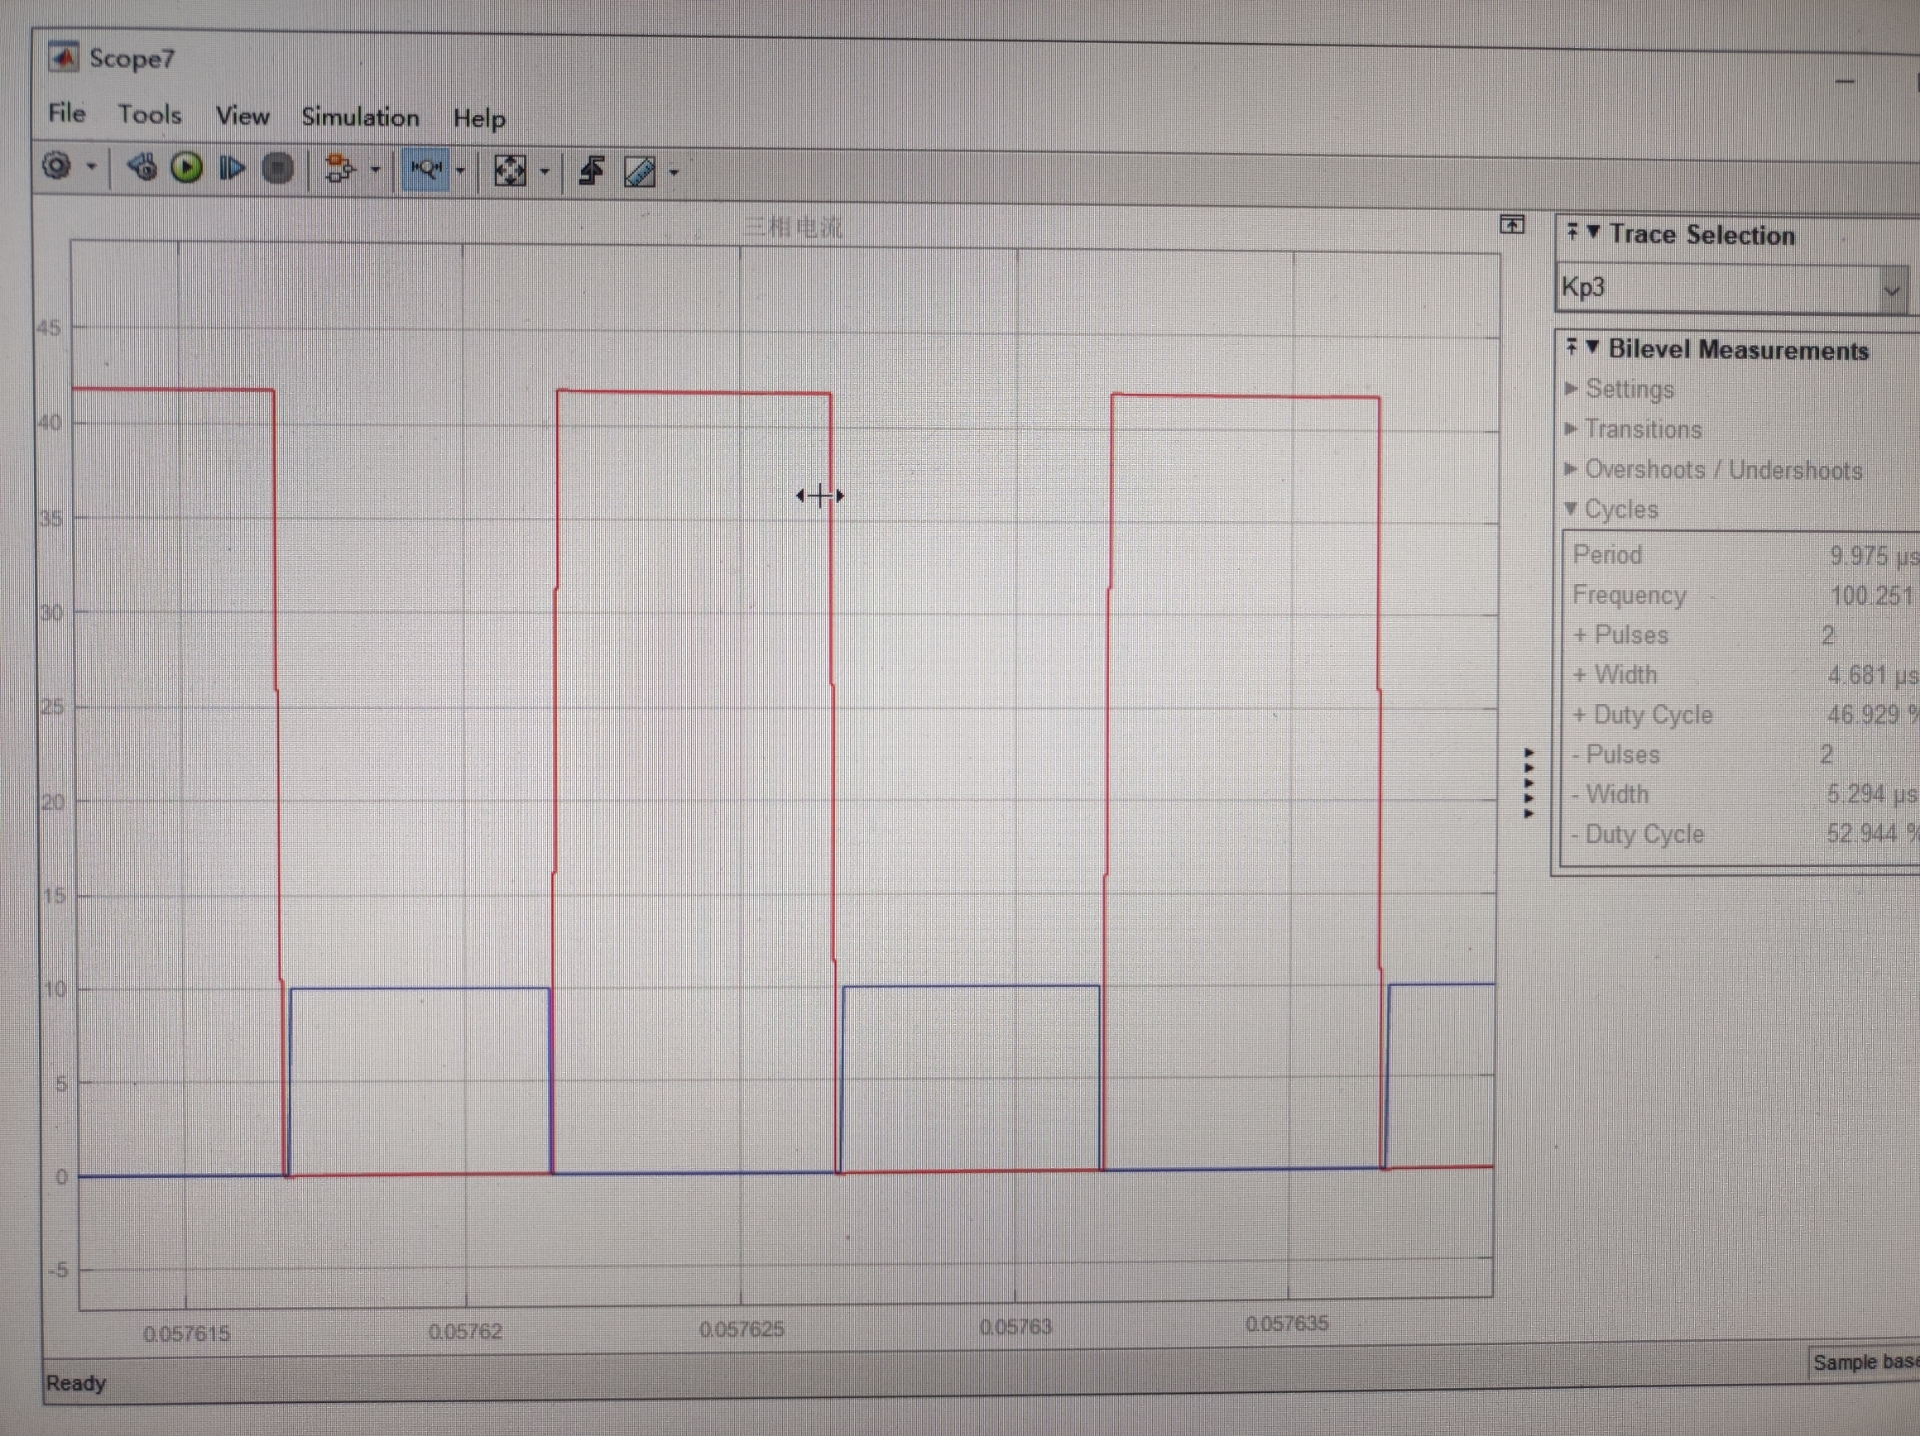1920x1436 pixels.
Task: Click maximize axes button above plot
Action: pyautogui.click(x=1512, y=225)
